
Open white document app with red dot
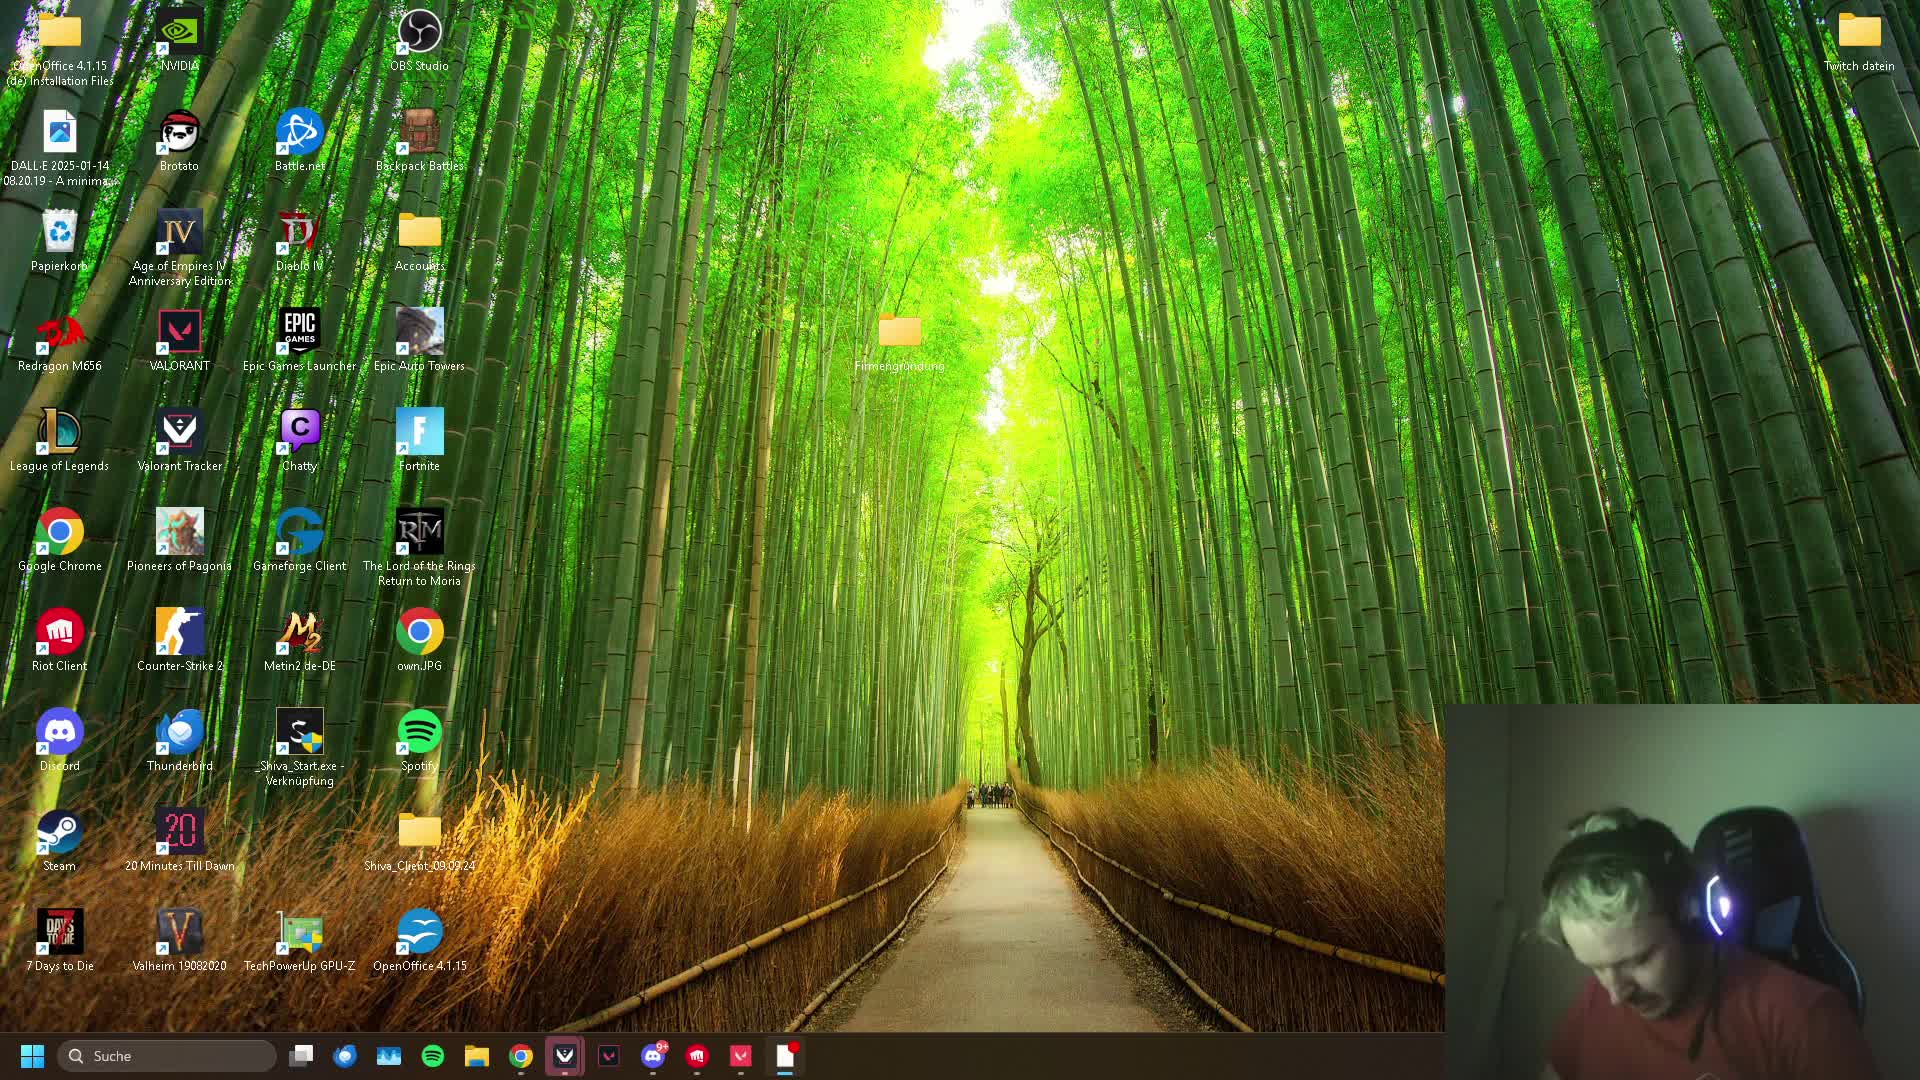tap(785, 1056)
